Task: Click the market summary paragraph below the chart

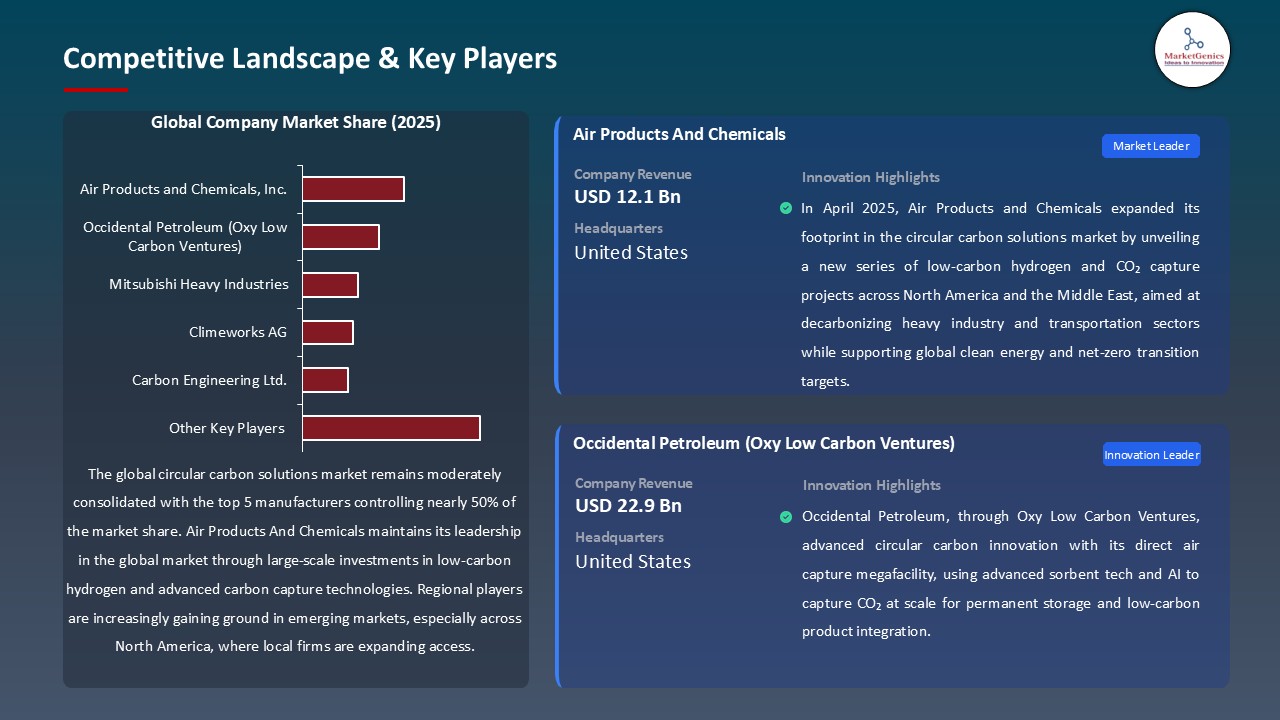Action: coord(295,560)
